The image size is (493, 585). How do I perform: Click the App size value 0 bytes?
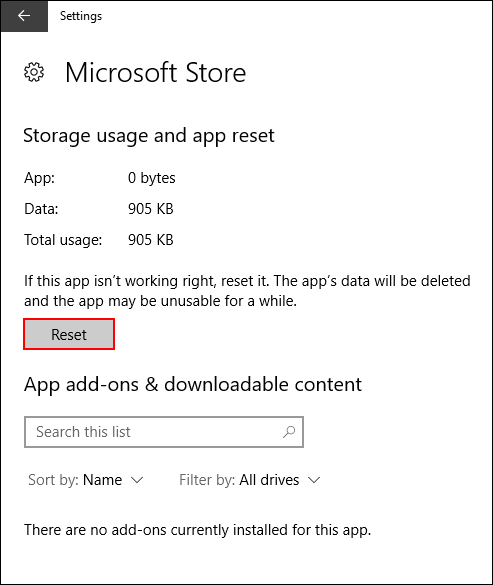(152, 178)
